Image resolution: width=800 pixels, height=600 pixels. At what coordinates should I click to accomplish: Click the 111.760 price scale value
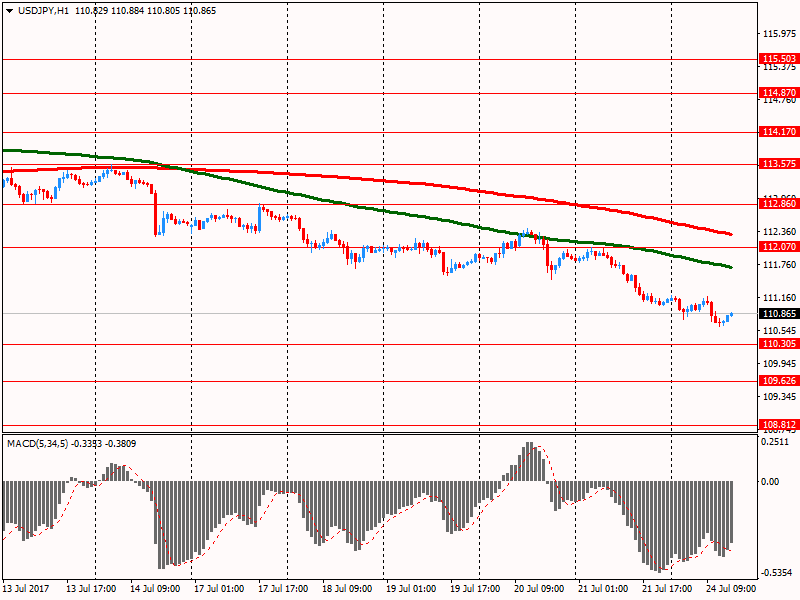pos(779,265)
